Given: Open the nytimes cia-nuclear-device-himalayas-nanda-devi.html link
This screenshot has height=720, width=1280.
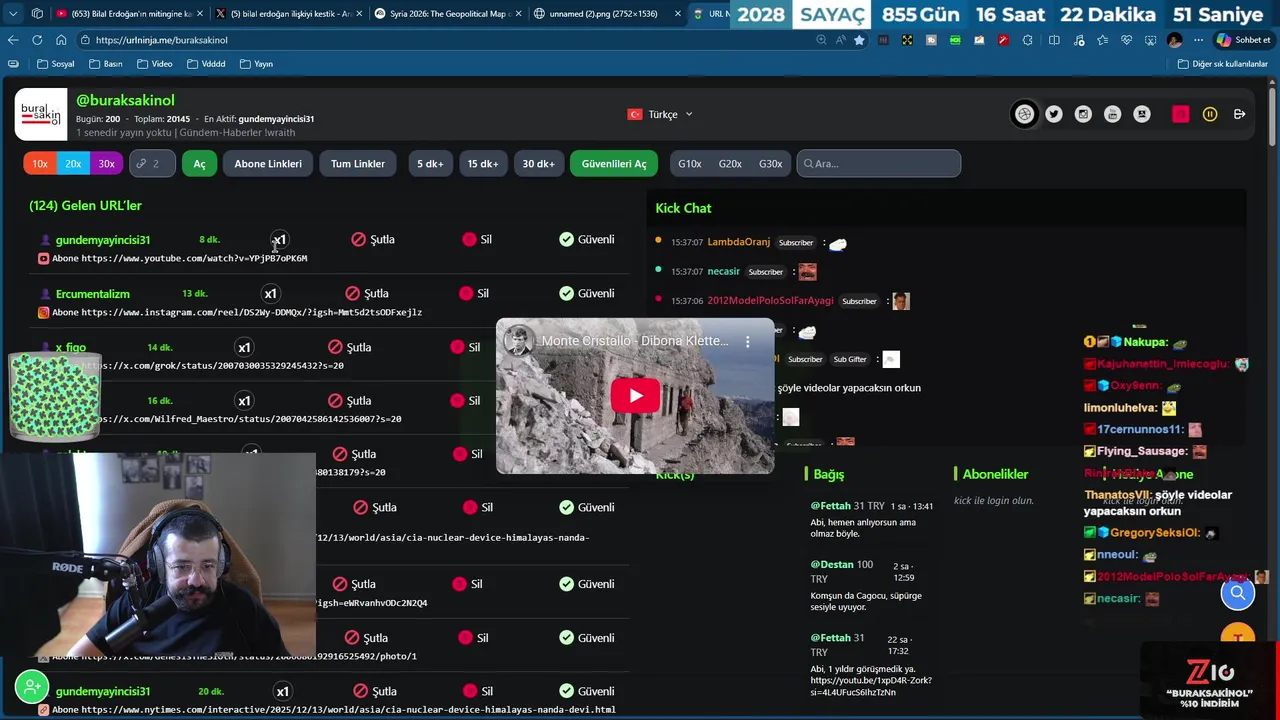Looking at the screenshot, I should coord(348,710).
